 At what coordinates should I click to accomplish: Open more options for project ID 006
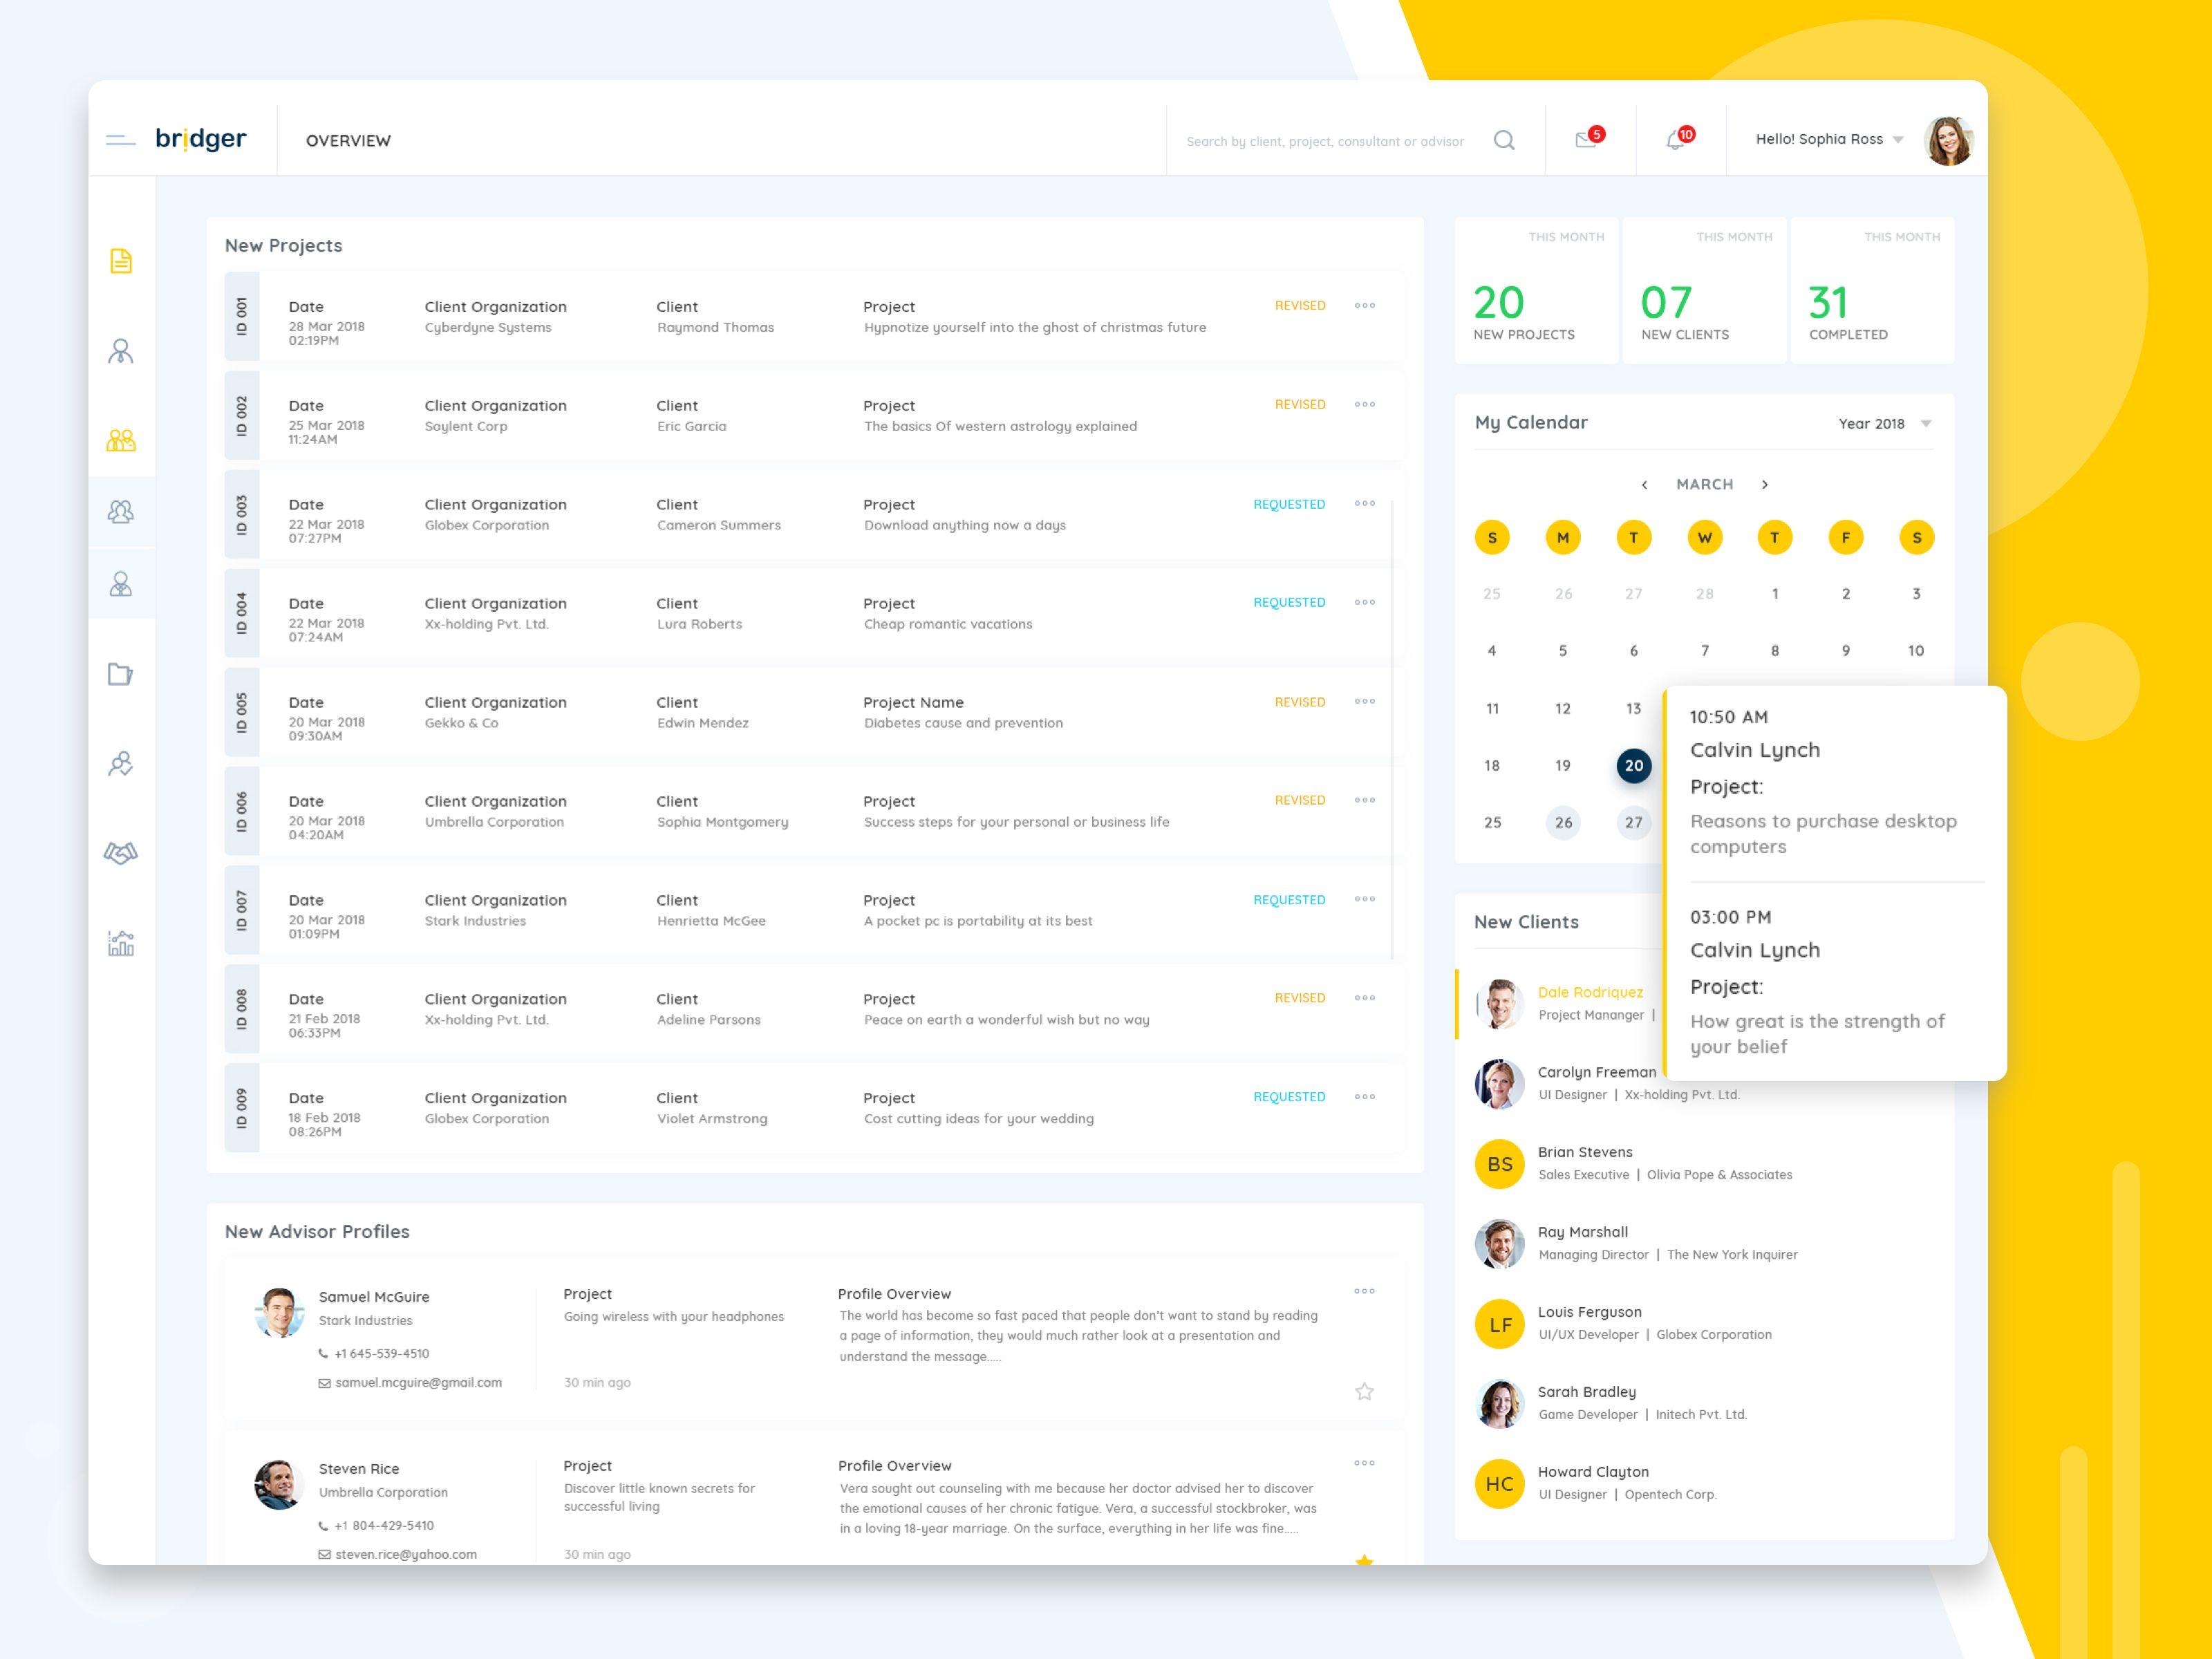point(1365,801)
